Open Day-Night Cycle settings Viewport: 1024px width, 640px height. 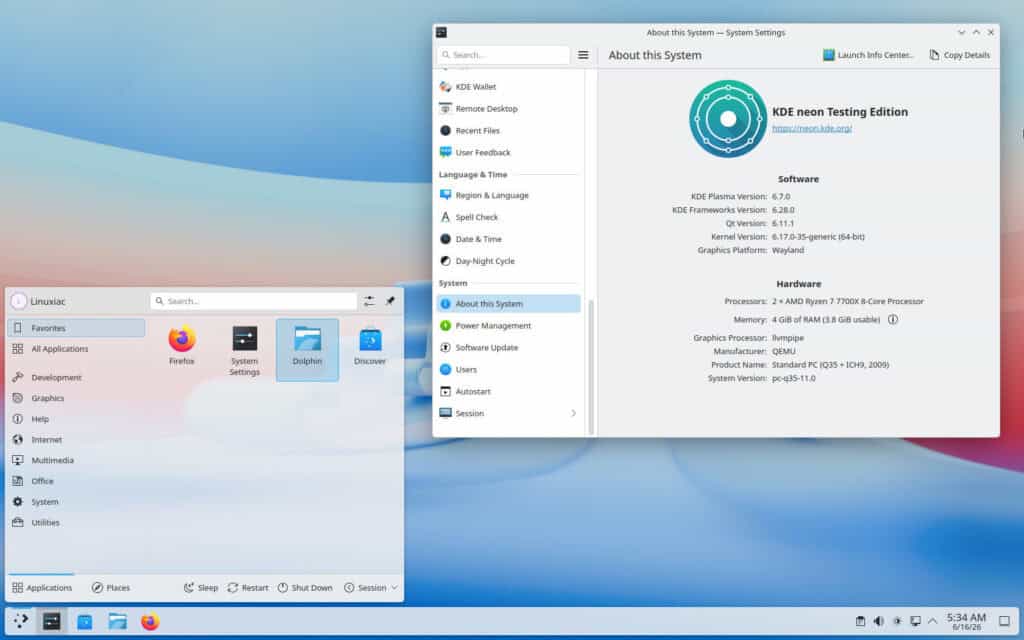[508, 261]
